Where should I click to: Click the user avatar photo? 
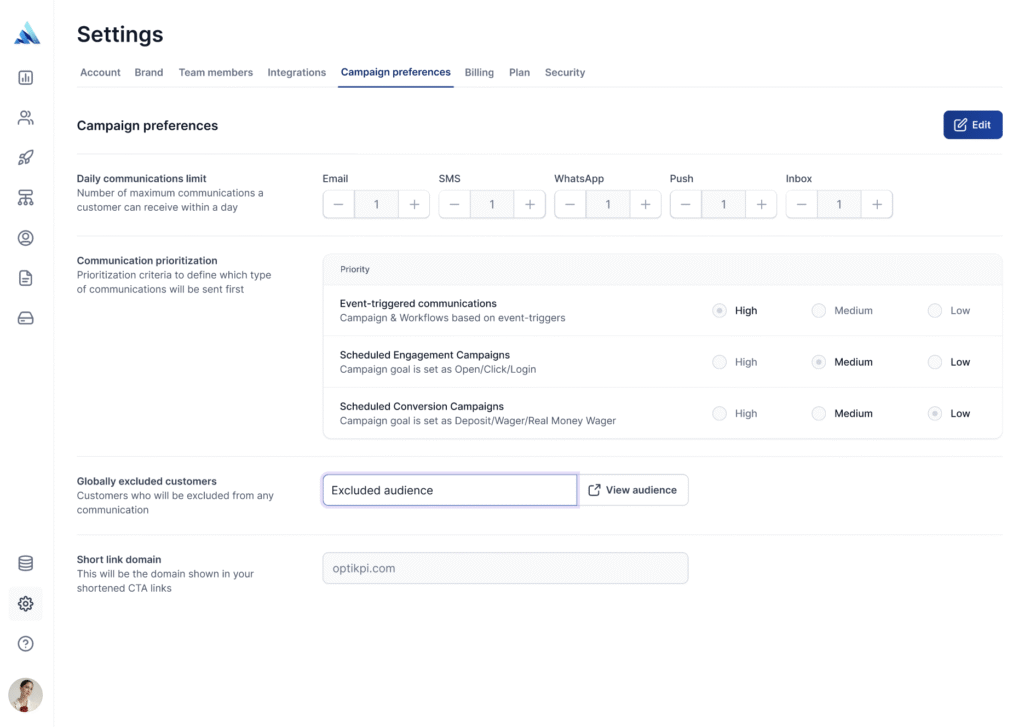25,695
